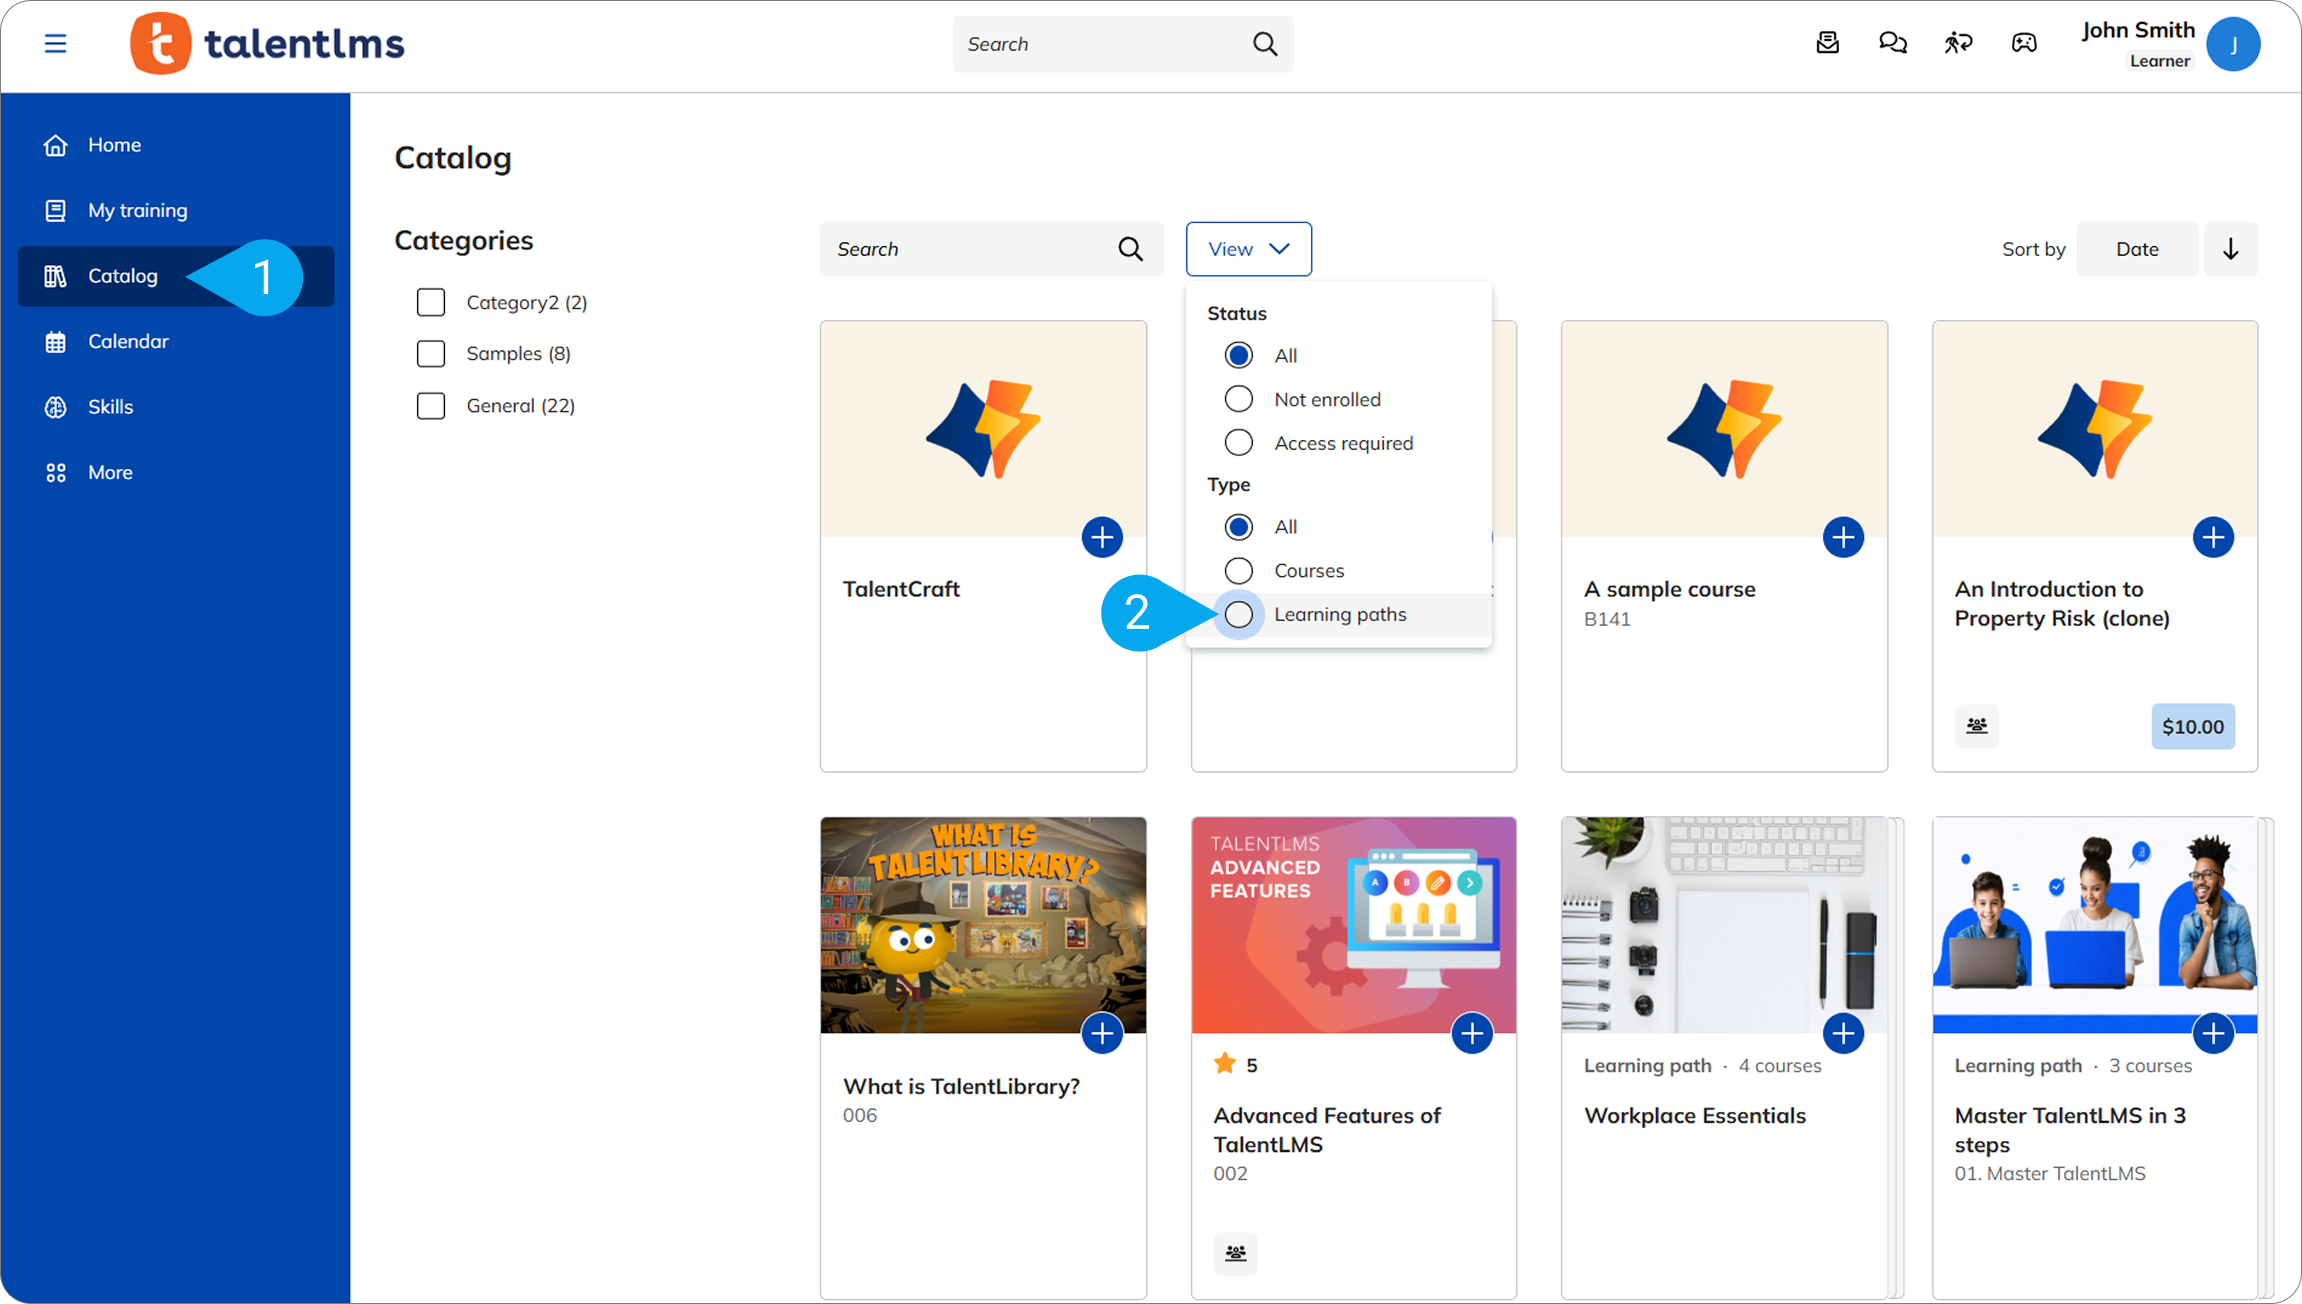Select Not enrolled status radio button
The width and height of the screenshot is (2302, 1304).
tap(1238, 399)
